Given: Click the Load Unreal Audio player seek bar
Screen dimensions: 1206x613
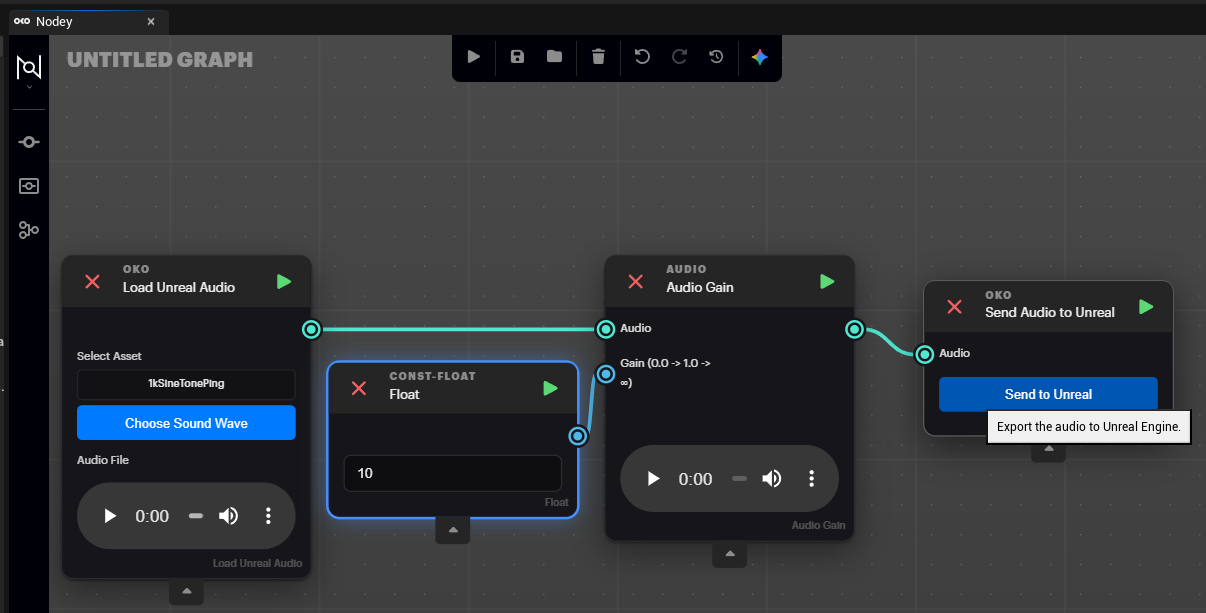Looking at the screenshot, I should (x=196, y=516).
